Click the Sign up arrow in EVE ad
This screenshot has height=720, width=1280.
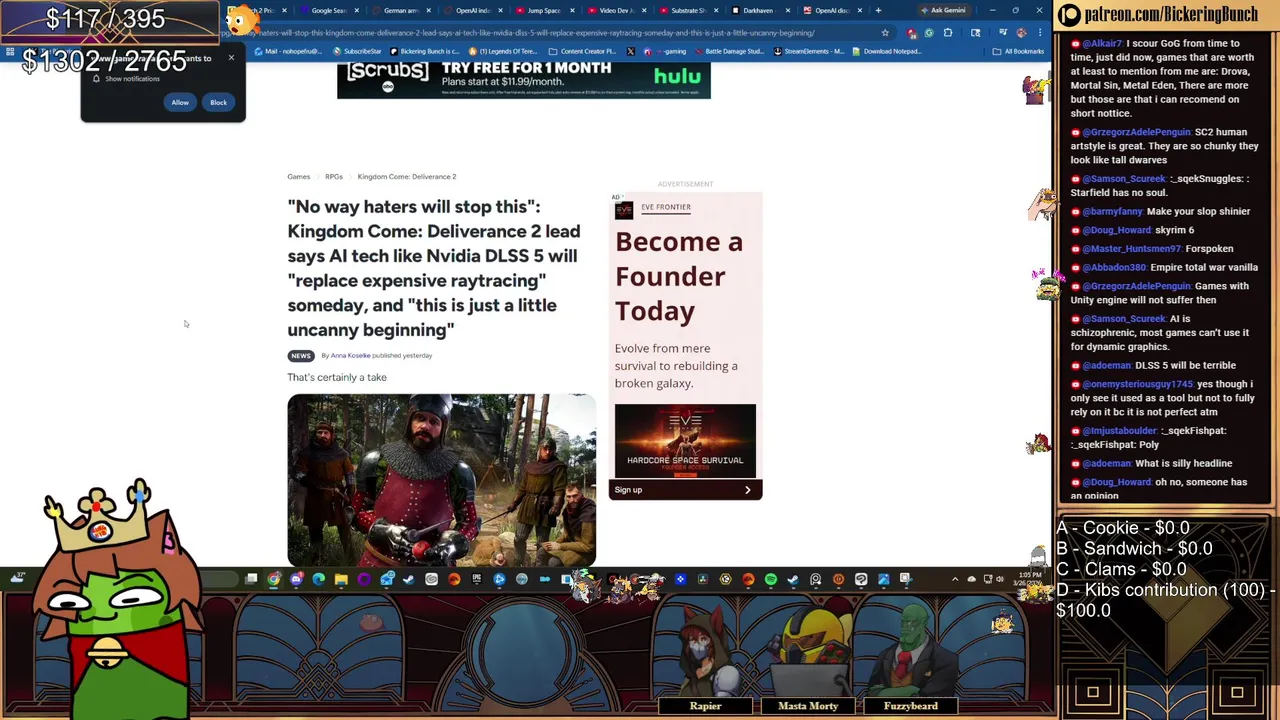[747, 490]
